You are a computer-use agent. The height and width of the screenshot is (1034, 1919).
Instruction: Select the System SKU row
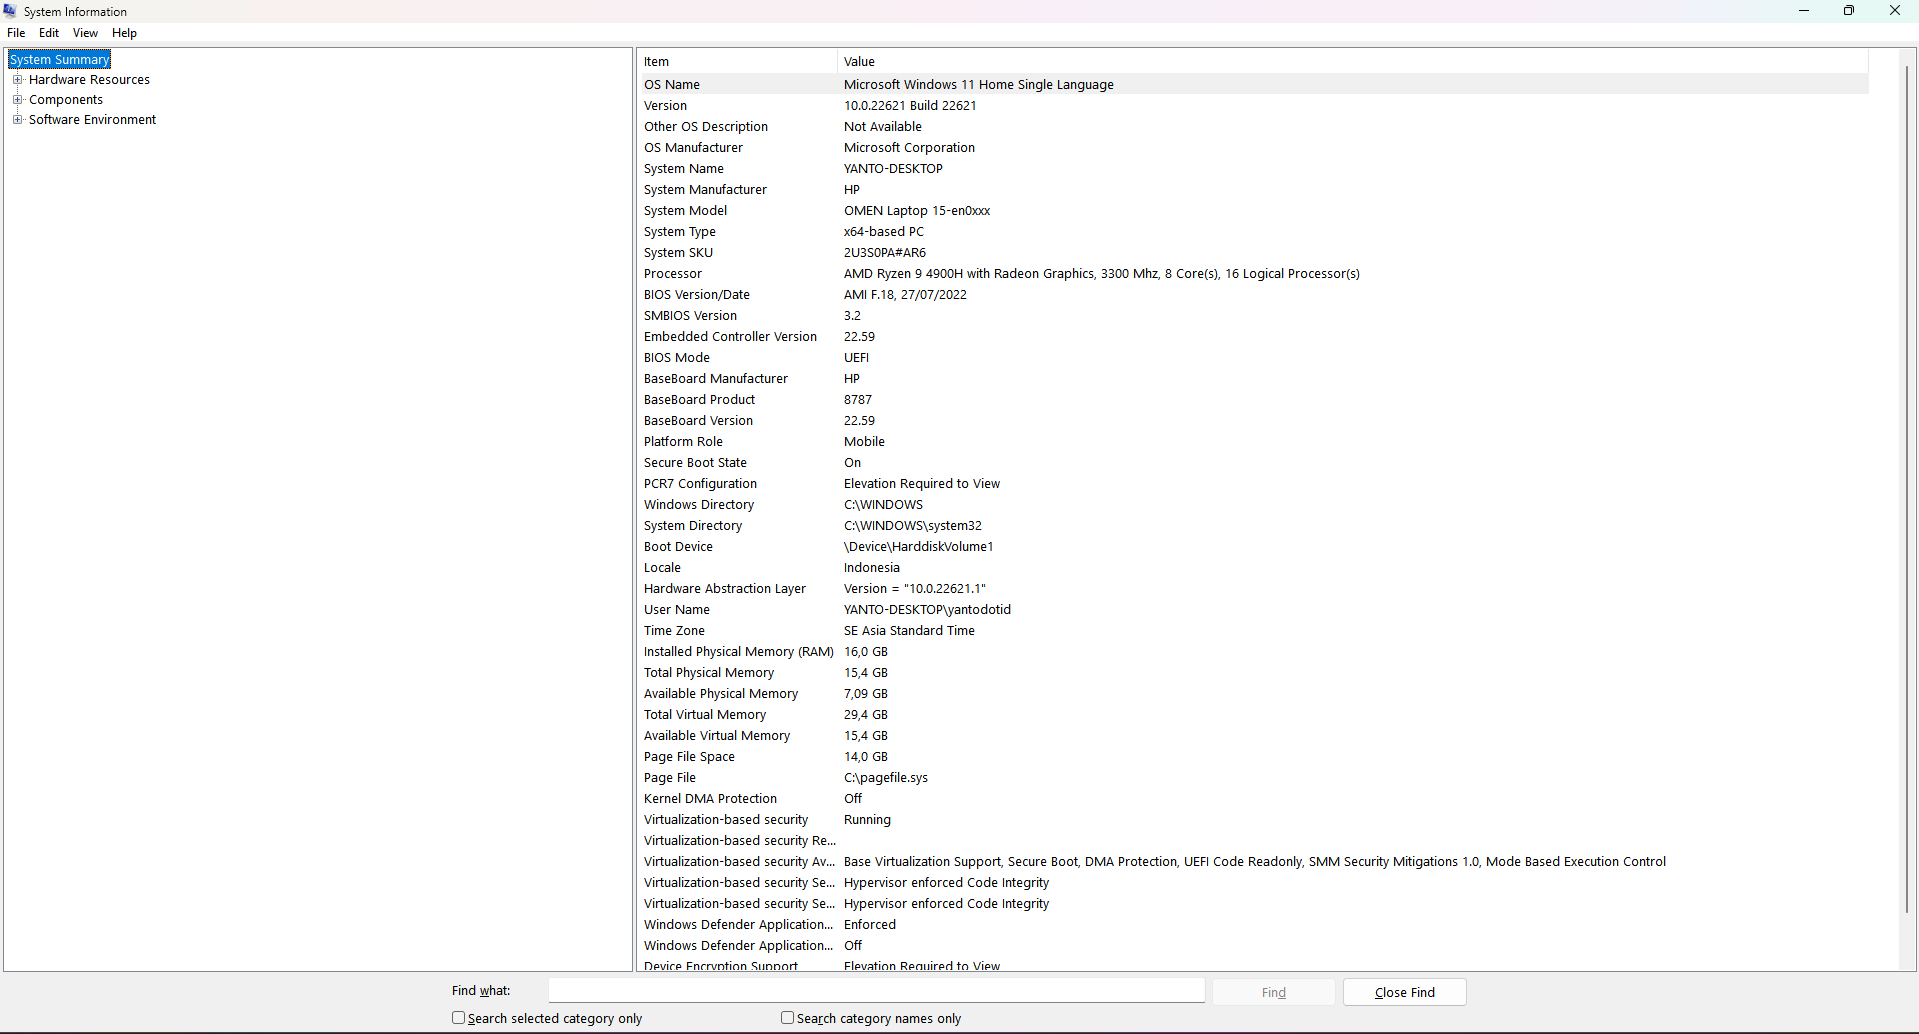click(x=1254, y=253)
